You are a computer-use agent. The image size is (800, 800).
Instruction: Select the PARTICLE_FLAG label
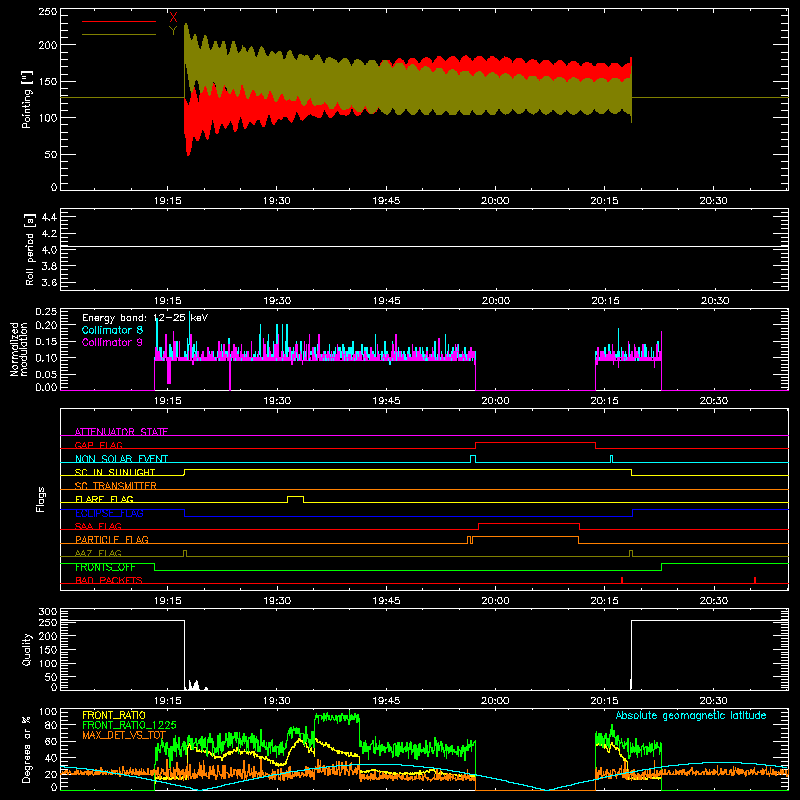click(x=112, y=540)
